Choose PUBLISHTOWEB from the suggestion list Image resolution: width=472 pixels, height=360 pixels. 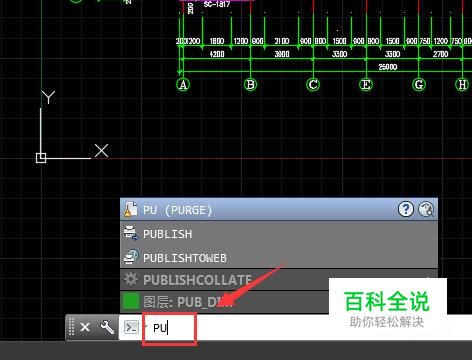[279, 257]
